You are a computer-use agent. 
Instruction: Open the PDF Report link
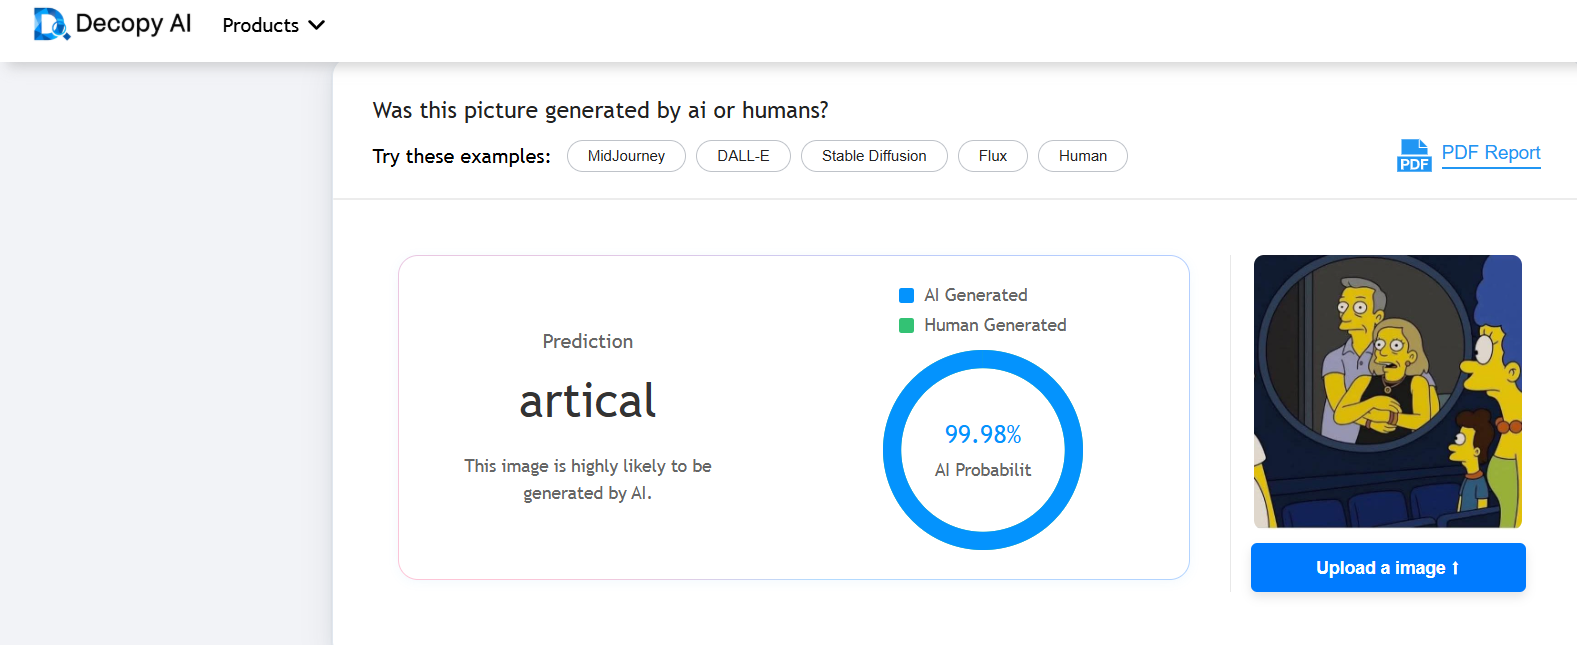(x=1491, y=153)
